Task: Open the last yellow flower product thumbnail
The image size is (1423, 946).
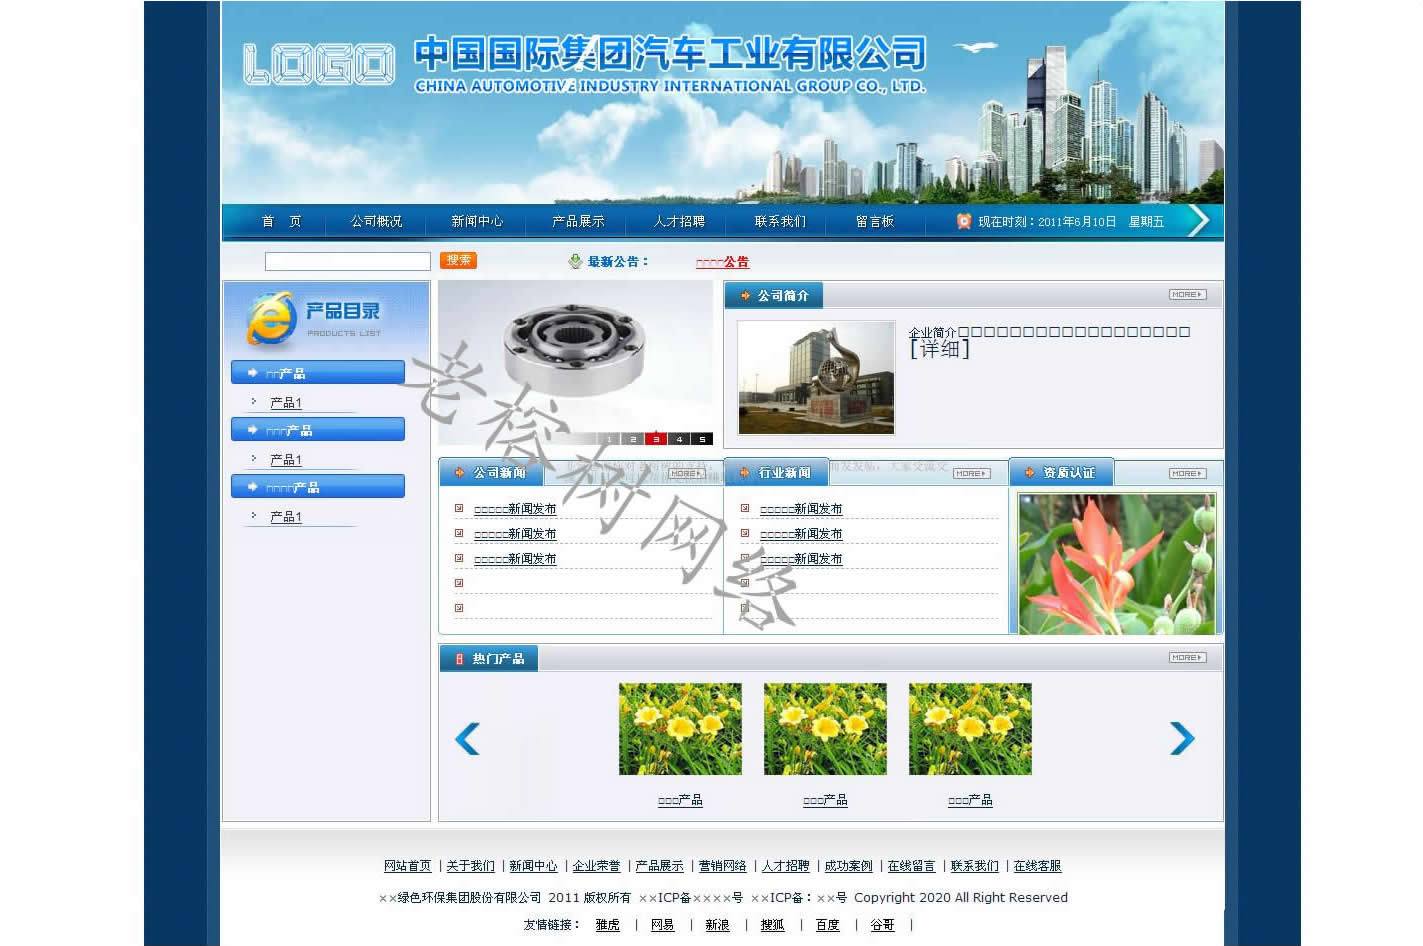Action: (x=970, y=729)
